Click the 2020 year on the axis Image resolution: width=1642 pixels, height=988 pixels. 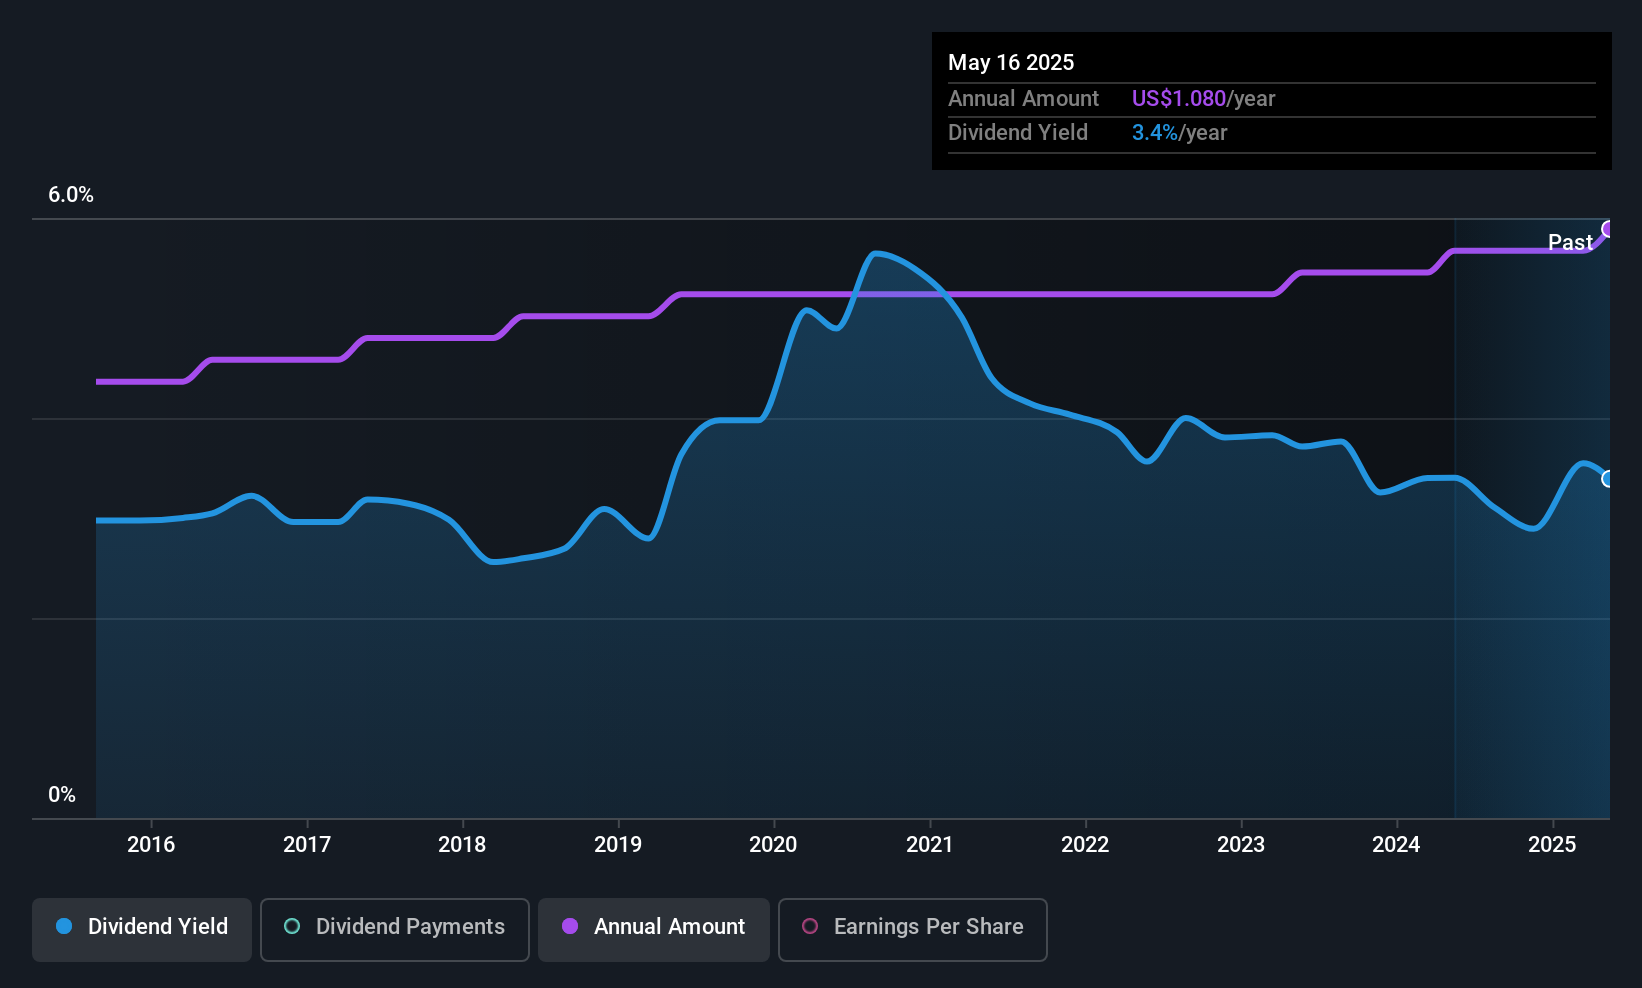point(773,845)
